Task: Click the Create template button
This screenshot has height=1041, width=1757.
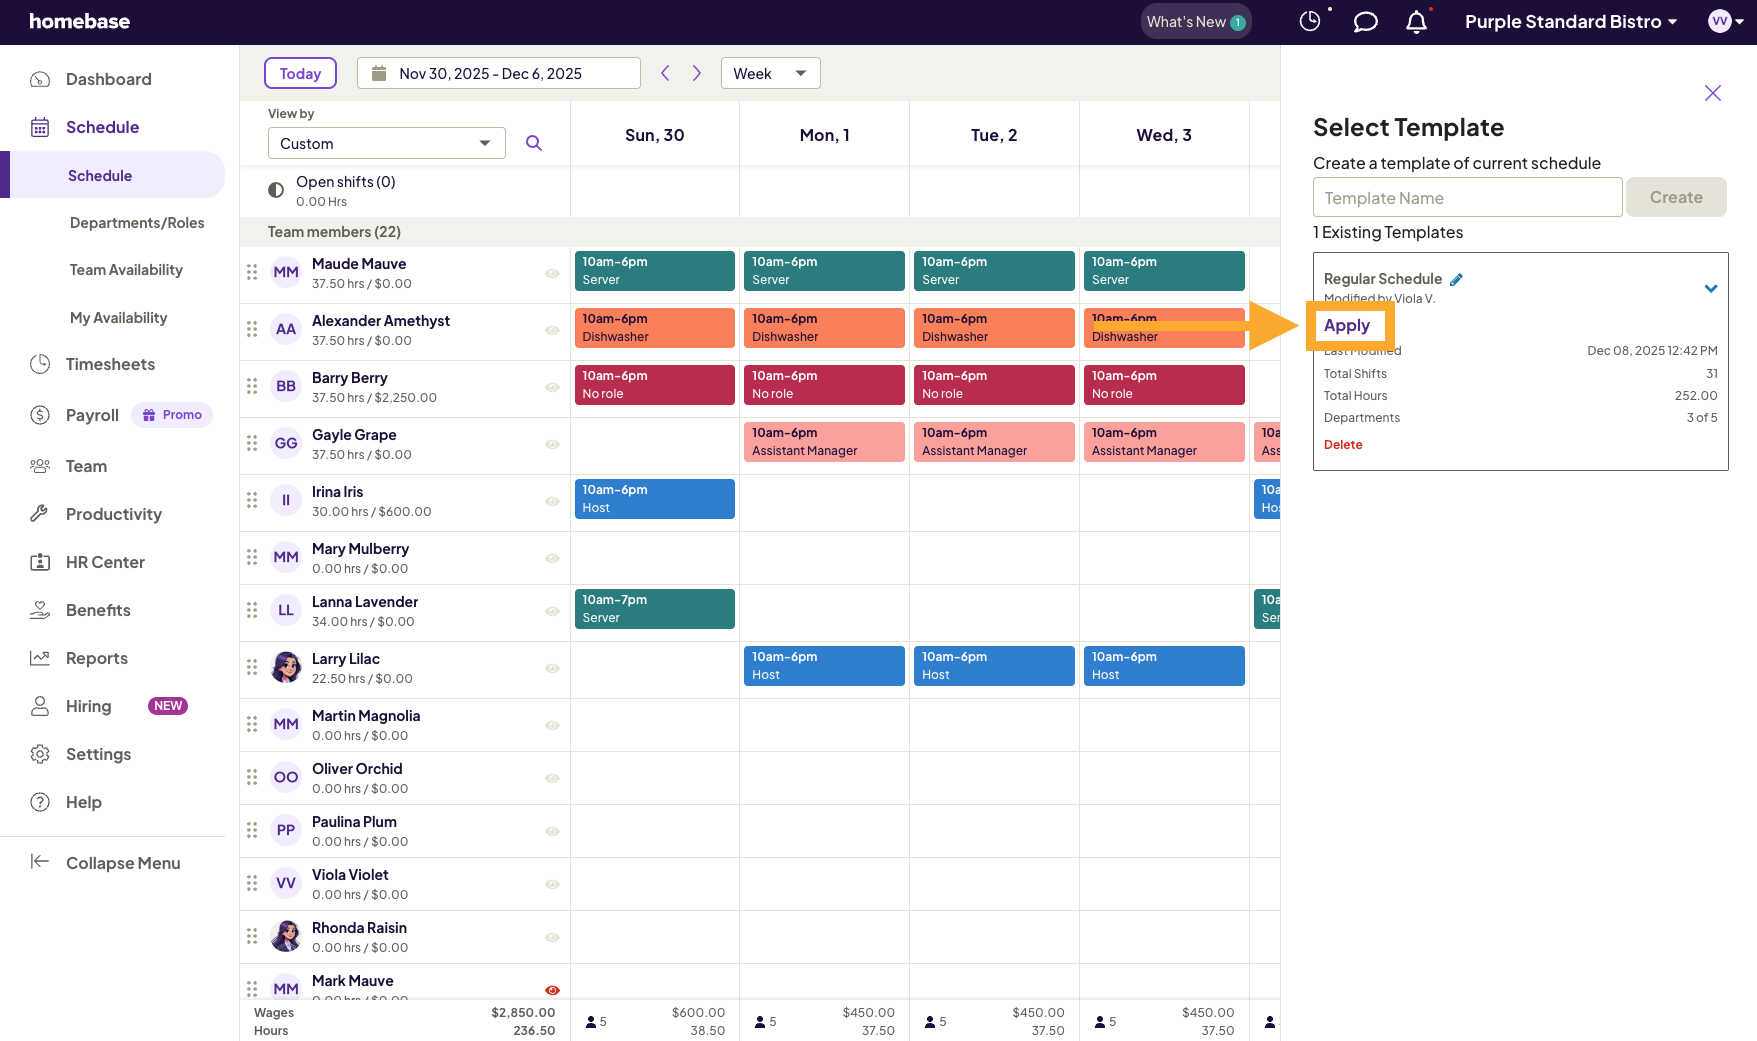Action: click(1676, 197)
